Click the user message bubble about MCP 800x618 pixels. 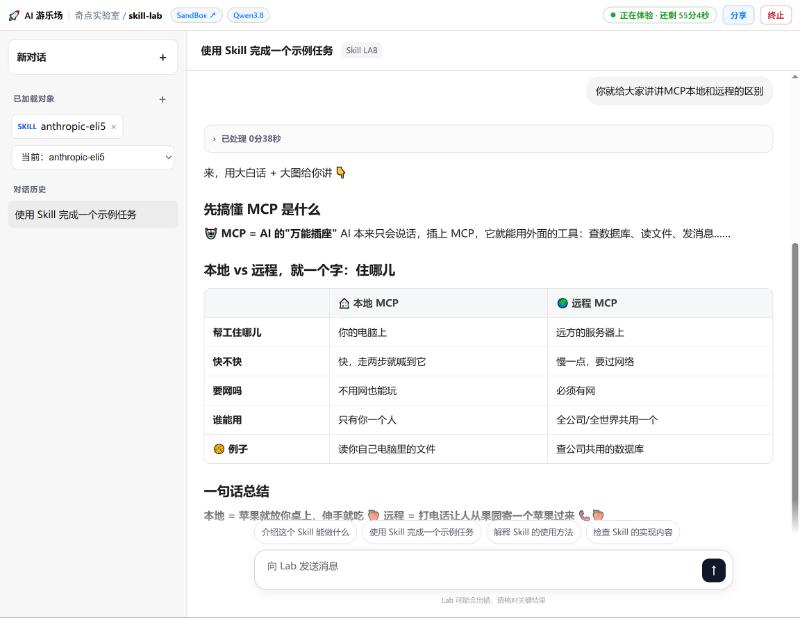tap(679, 91)
